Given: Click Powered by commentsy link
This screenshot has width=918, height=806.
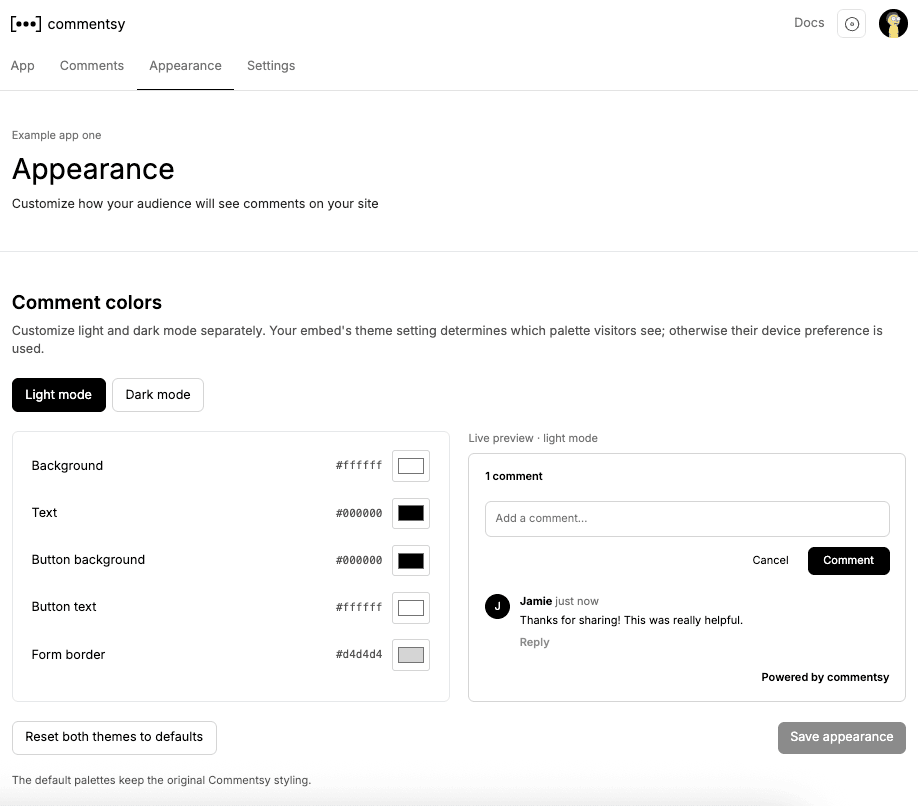Looking at the screenshot, I should pyautogui.click(x=825, y=677).
